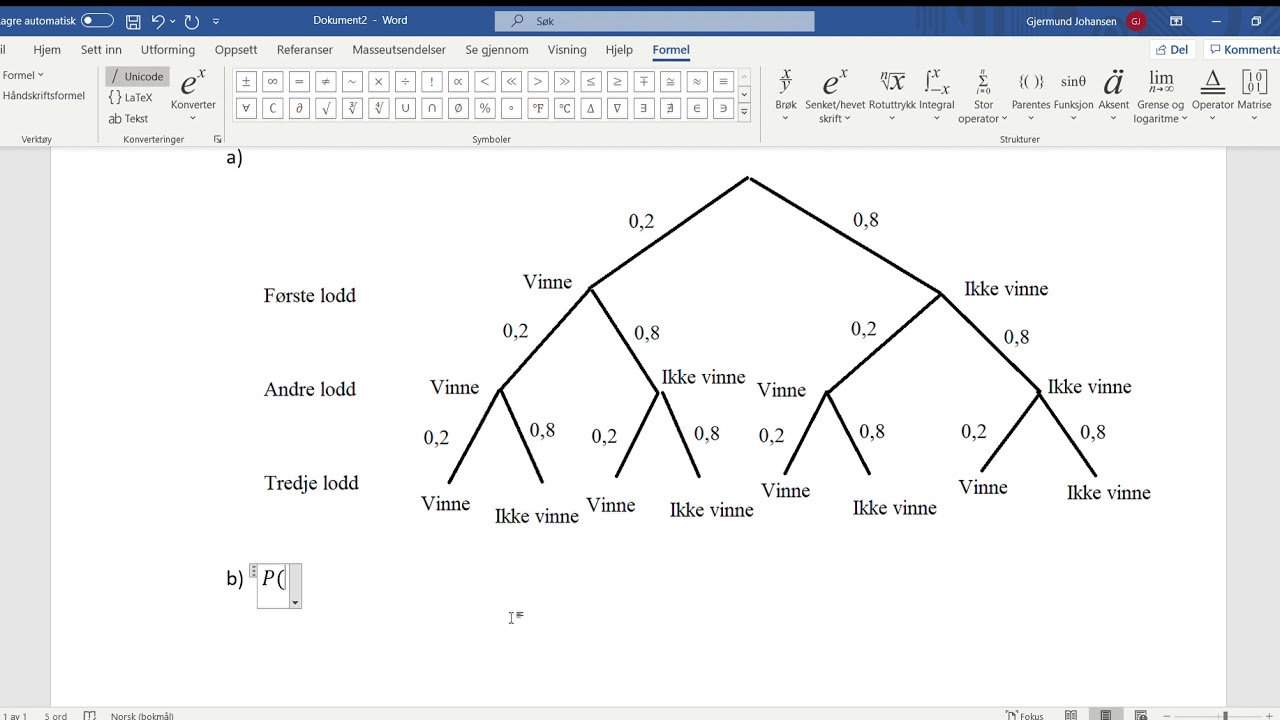Go to the Oppsett tab
1280x720 pixels.
(x=236, y=50)
